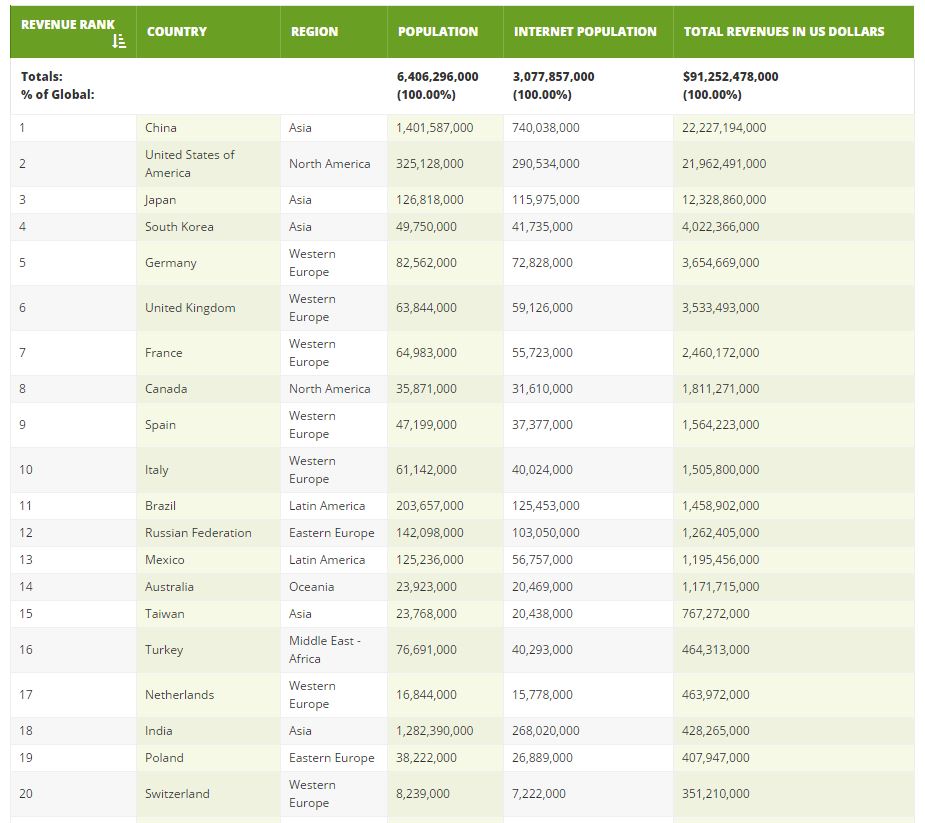Click the Totals label
925x823 pixels.
pos(41,77)
